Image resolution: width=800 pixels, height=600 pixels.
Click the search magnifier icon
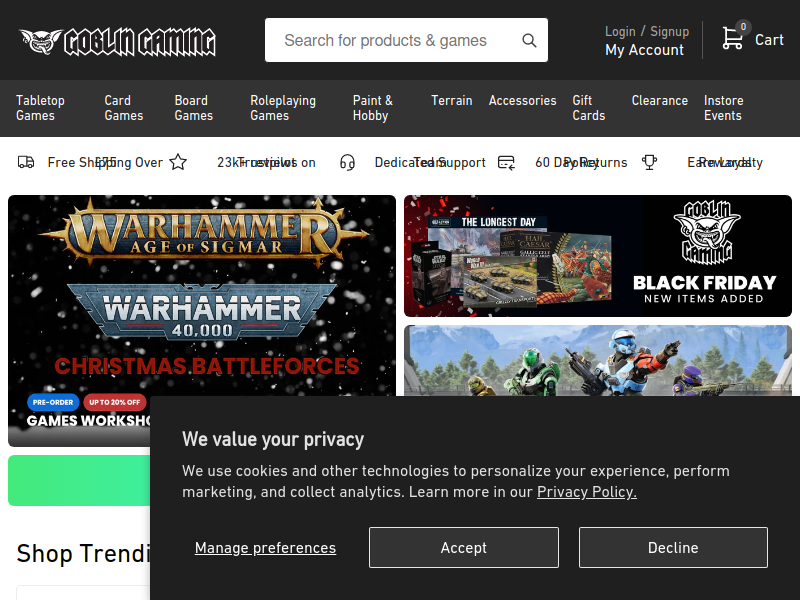click(x=529, y=40)
